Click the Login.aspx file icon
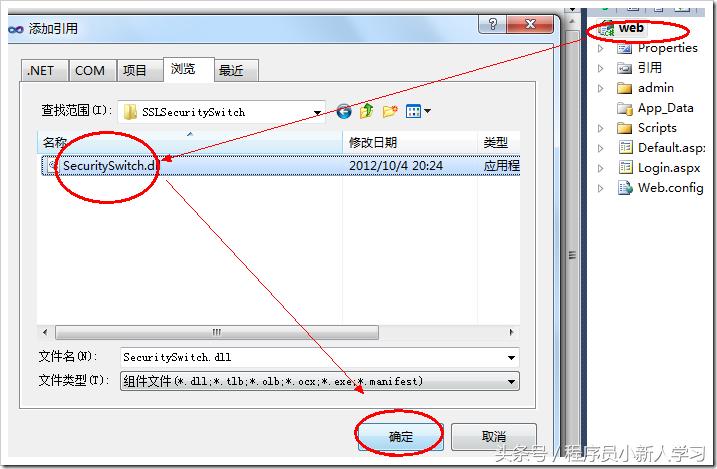 coord(625,168)
